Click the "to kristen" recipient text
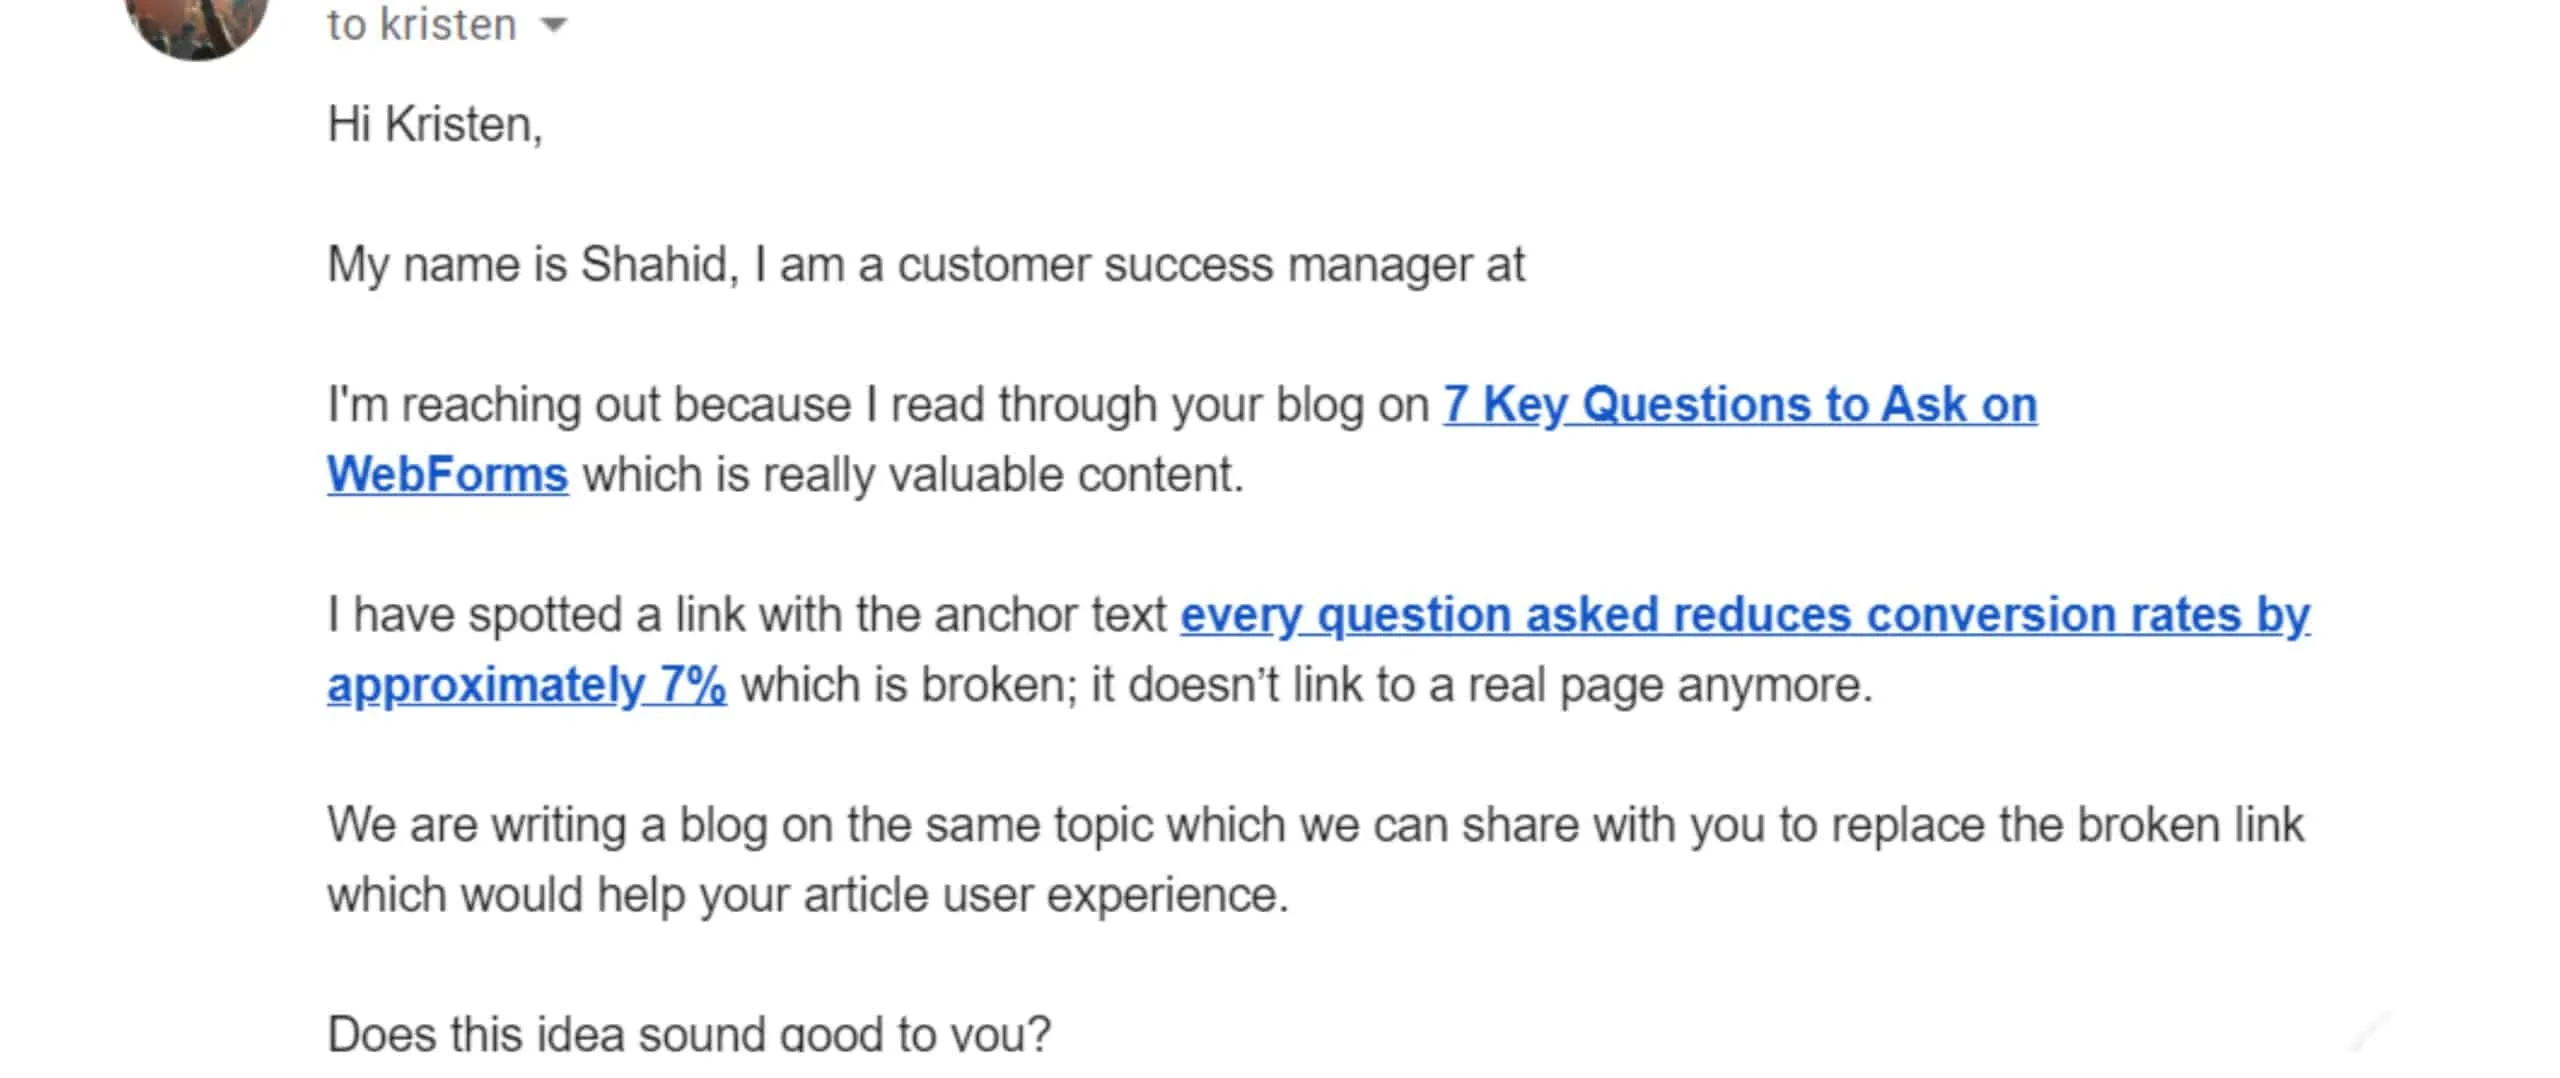The image size is (2560, 1078). click(421, 24)
